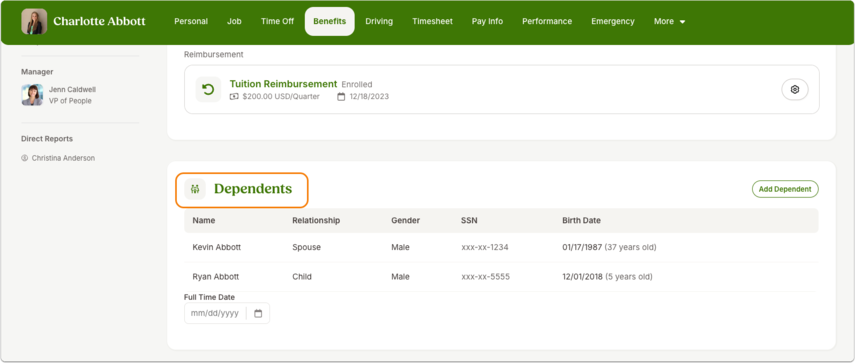855x363 pixels.
Task: Select the Benefits tab
Action: pyautogui.click(x=329, y=21)
